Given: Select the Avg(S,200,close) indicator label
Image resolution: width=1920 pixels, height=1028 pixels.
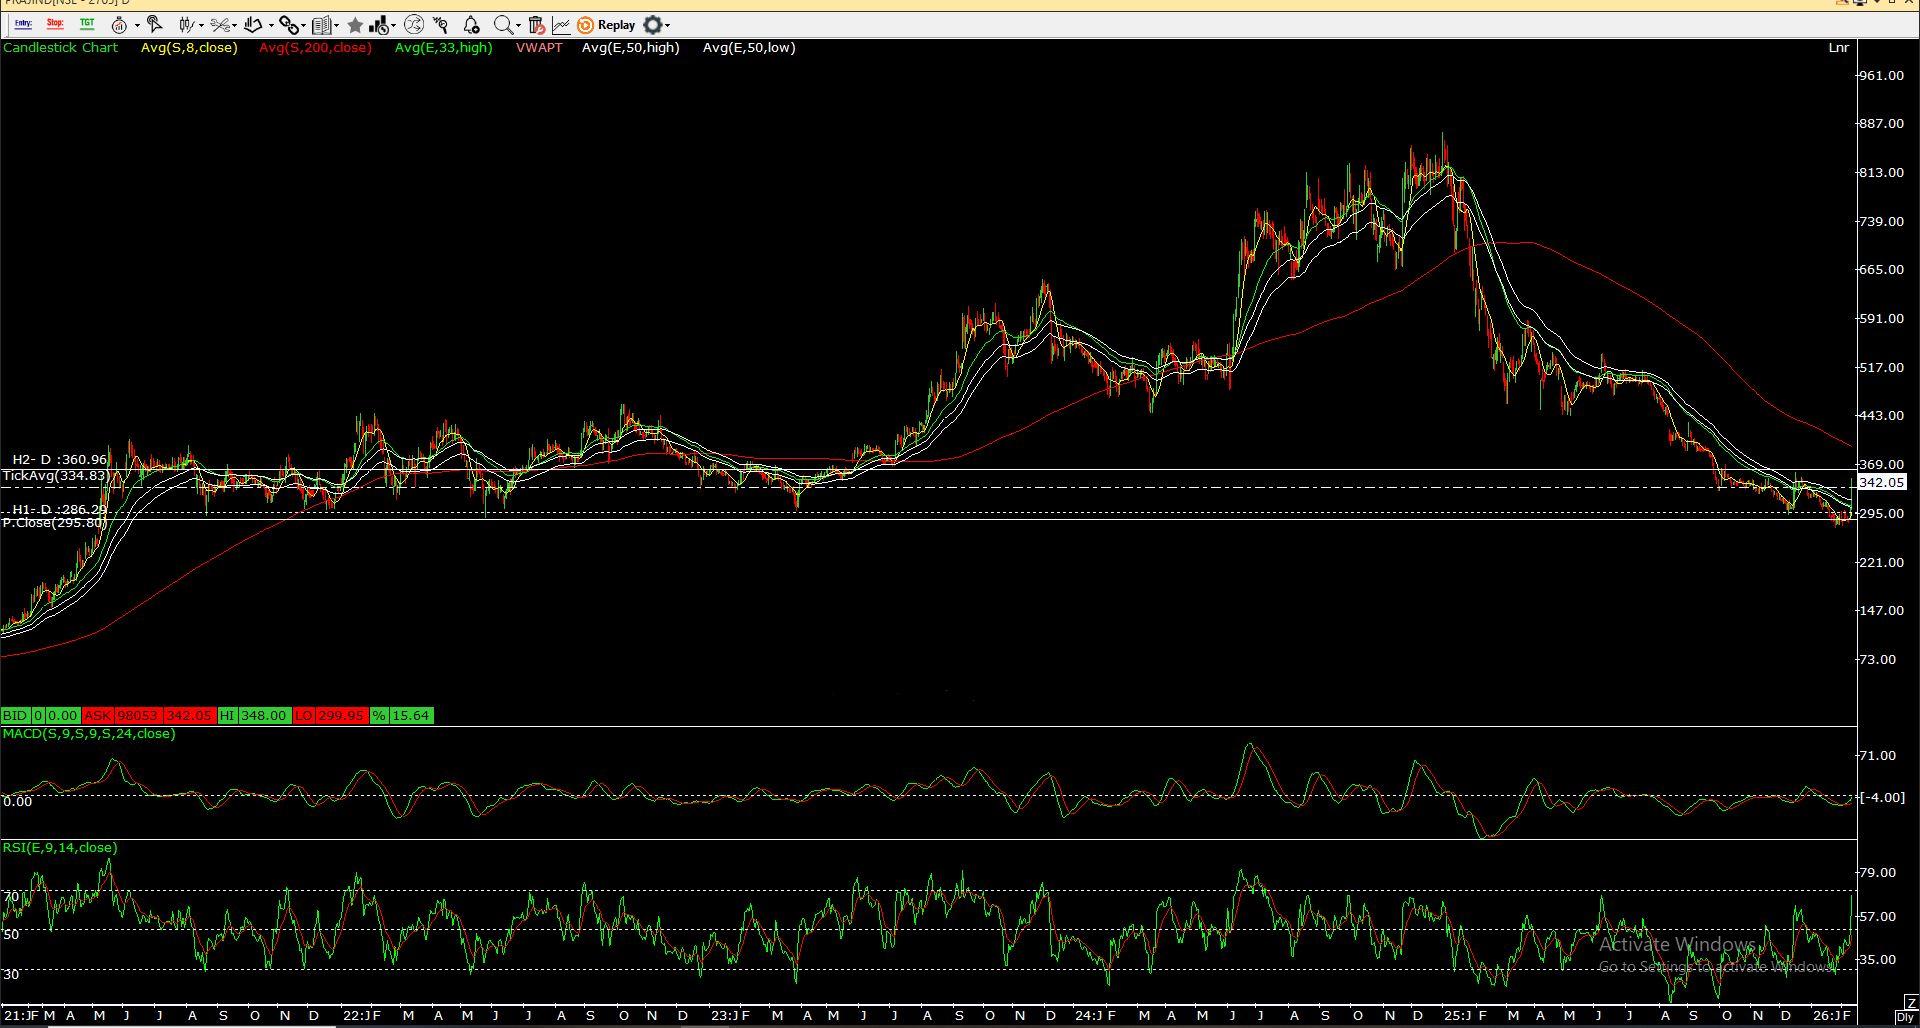Looking at the screenshot, I should (315, 48).
